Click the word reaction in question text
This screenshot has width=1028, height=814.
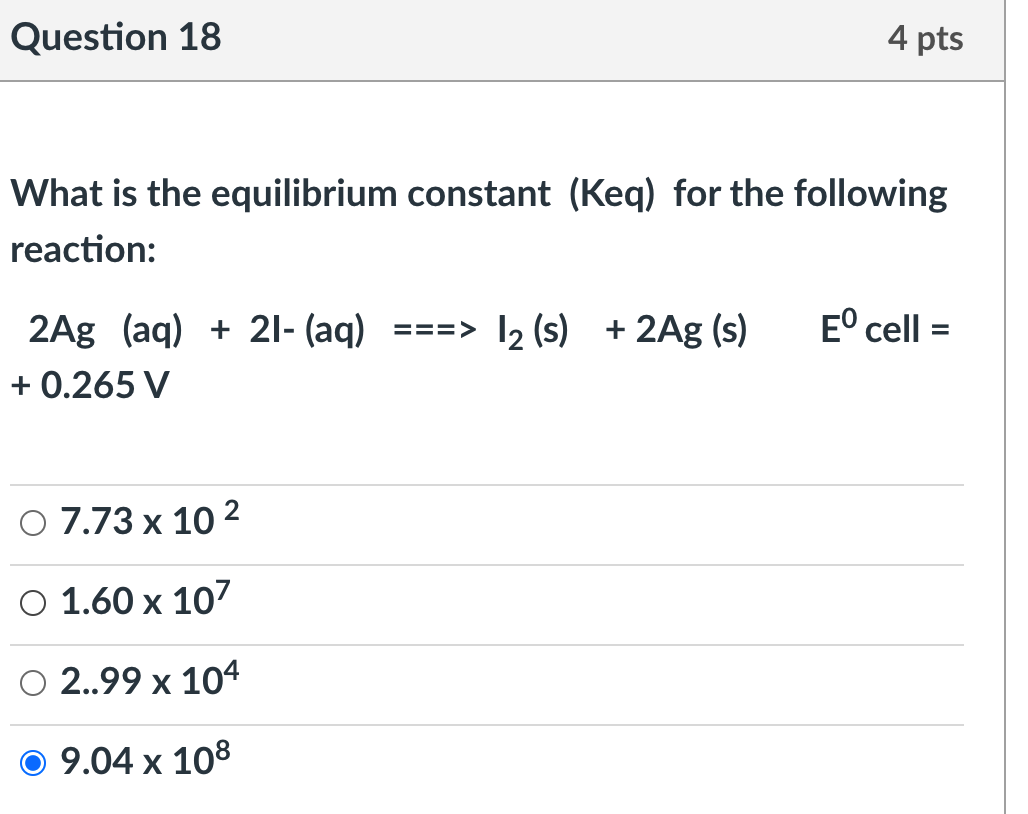(81, 250)
